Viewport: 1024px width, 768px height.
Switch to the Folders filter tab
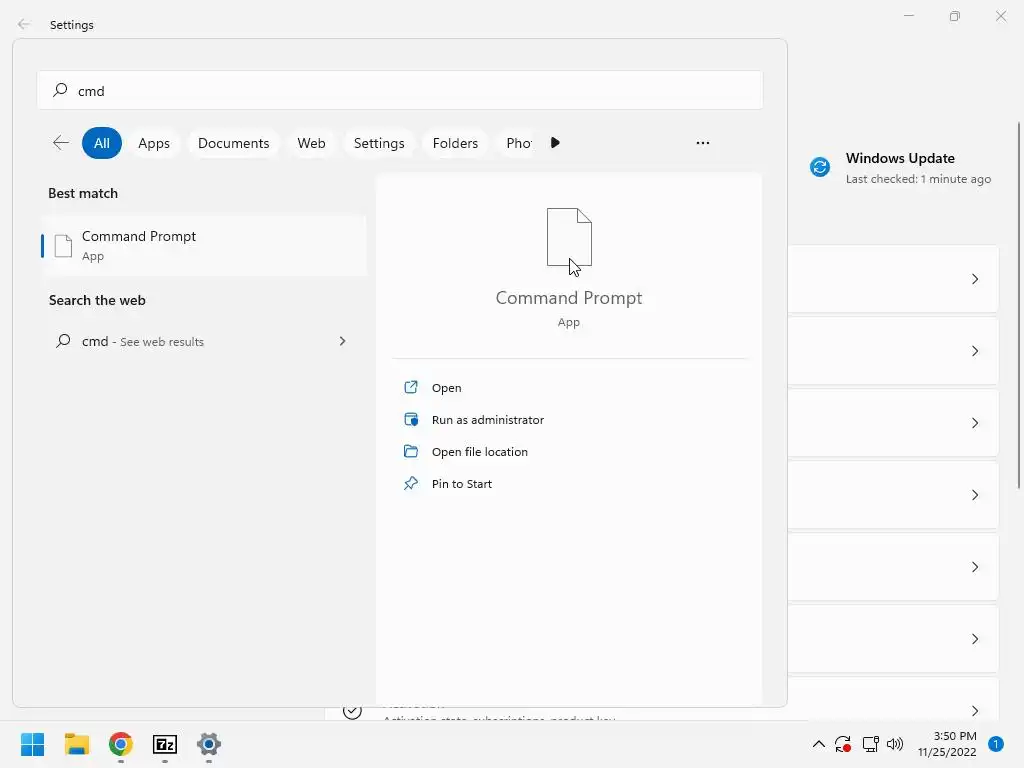click(x=455, y=143)
